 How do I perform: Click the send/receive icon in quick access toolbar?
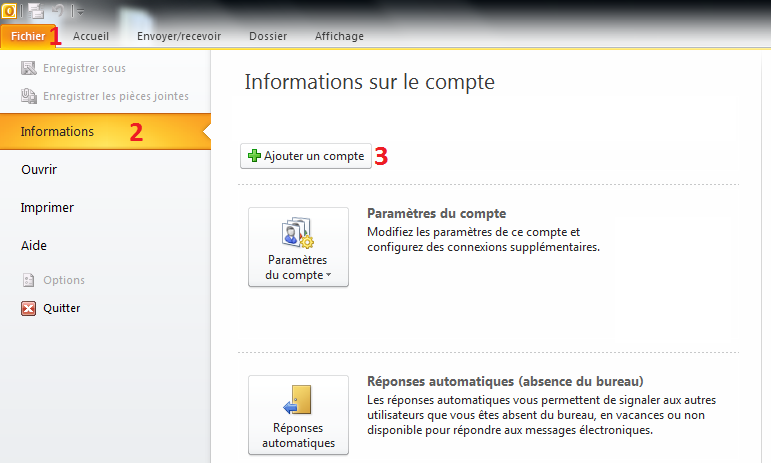point(35,10)
